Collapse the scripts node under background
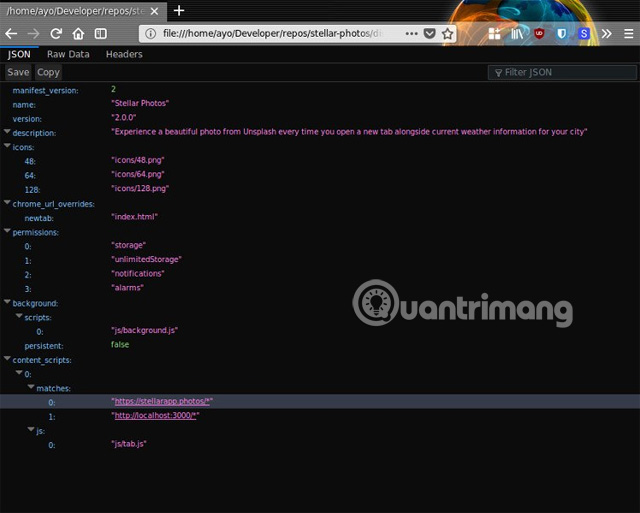Image resolution: width=640 pixels, height=513 pixels. click(19, 316)
